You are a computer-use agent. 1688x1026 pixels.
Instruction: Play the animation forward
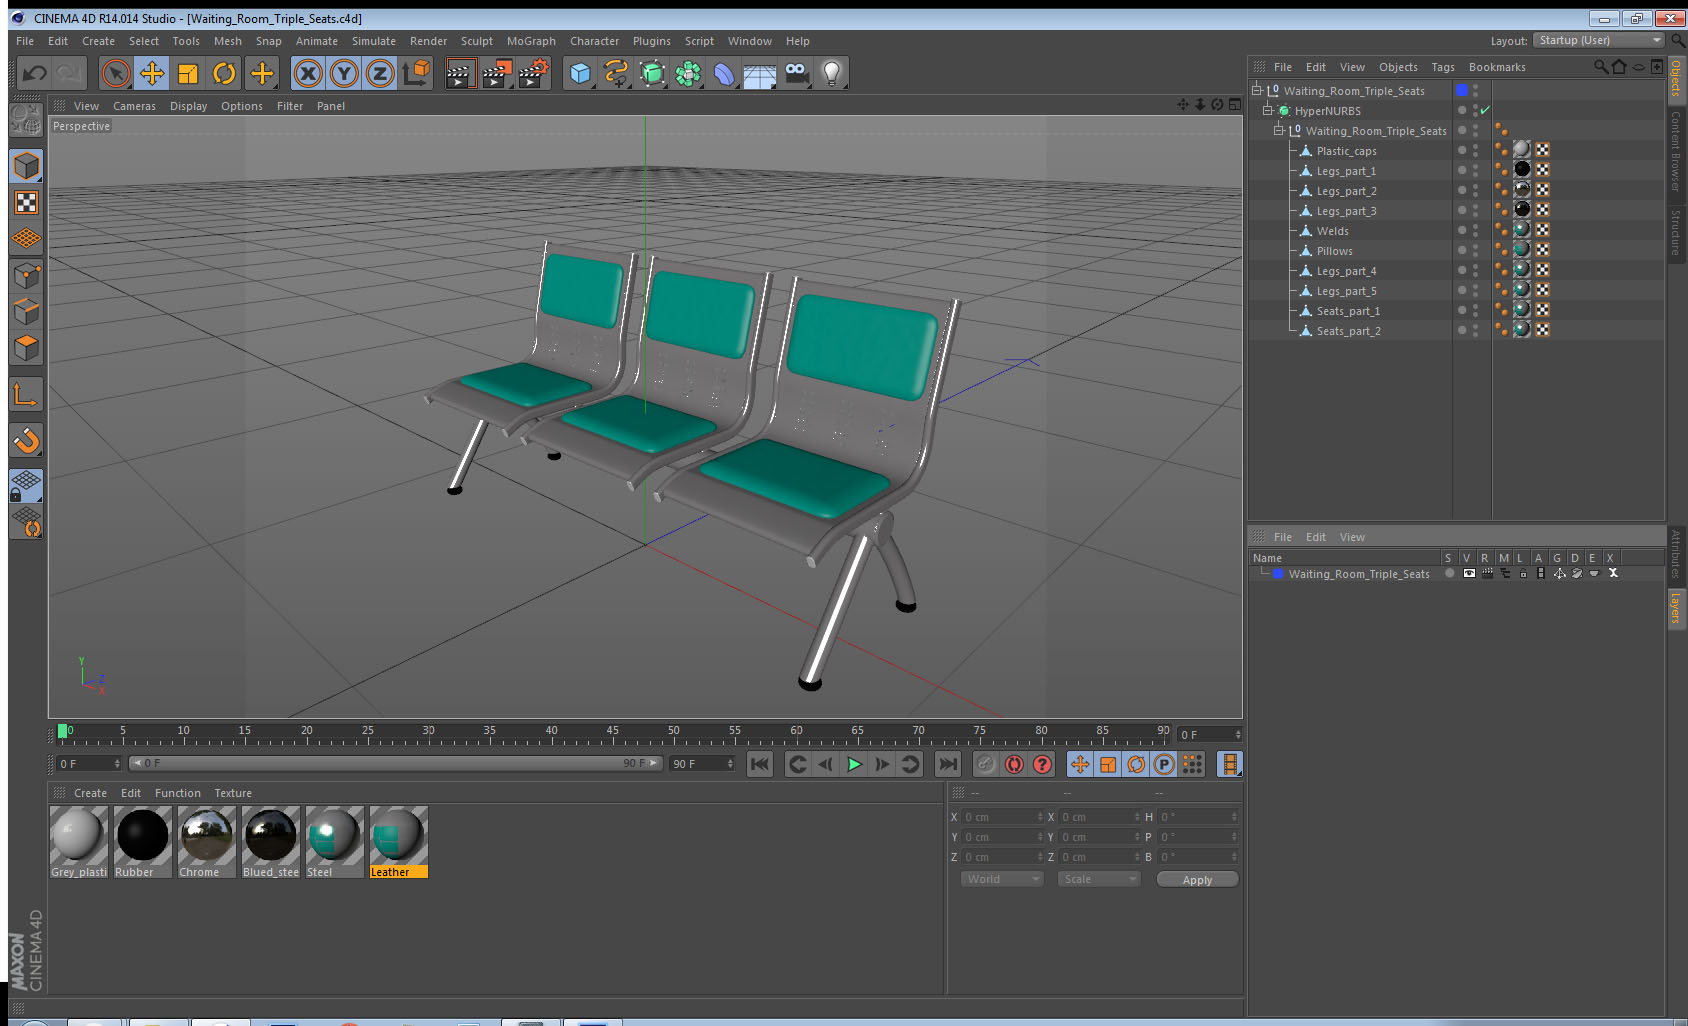[854, 764]
